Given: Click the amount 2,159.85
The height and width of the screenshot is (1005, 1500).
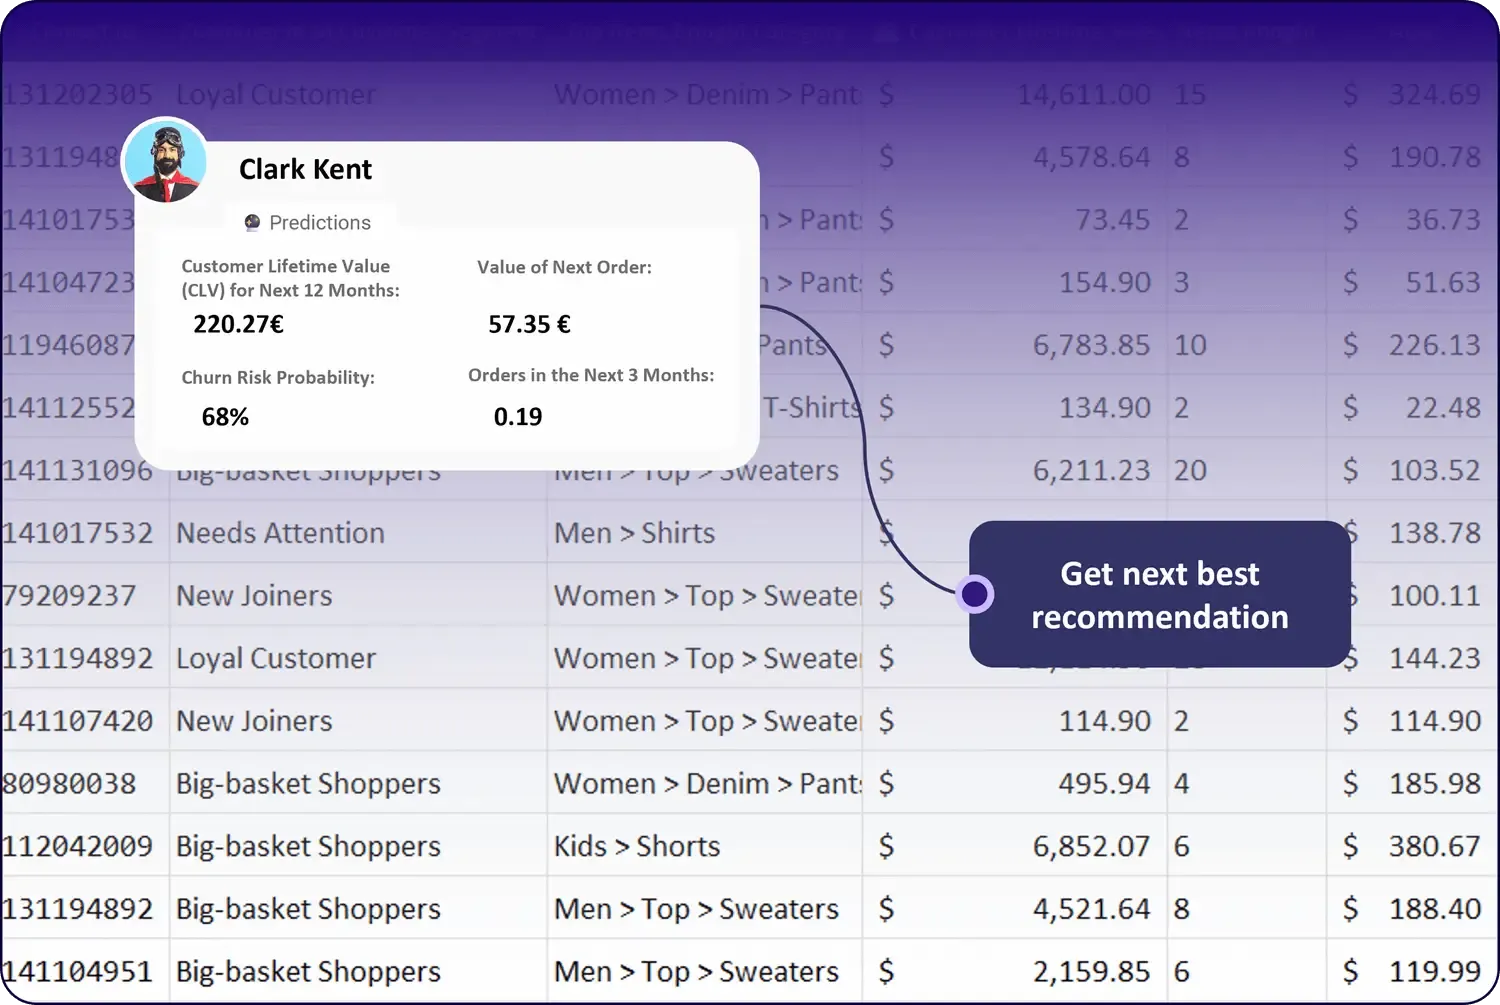Looking at the screenshot, I should click(x=1092, y=971).
